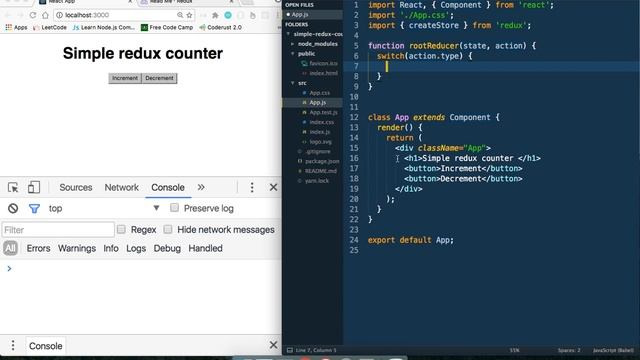This screenshot has width=640, height=360.
Task: Toggle DevTools device toolbar
Action: pos(33,187)
